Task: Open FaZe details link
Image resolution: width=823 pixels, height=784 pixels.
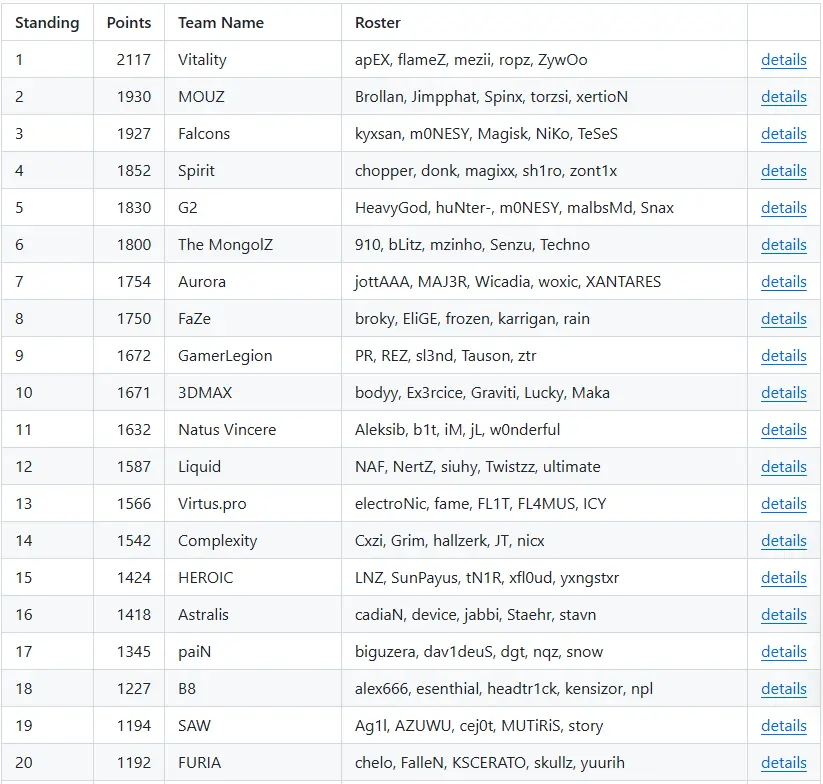Action: [783, 319]
